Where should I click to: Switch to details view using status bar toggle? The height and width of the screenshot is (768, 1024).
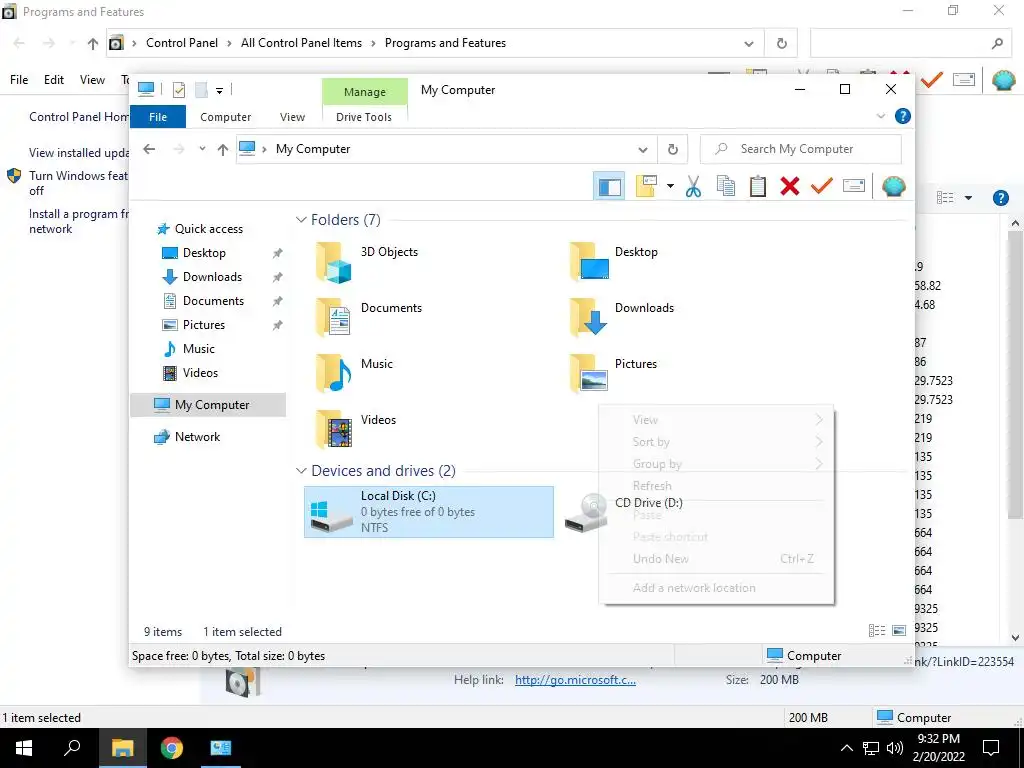click(877, 630)
